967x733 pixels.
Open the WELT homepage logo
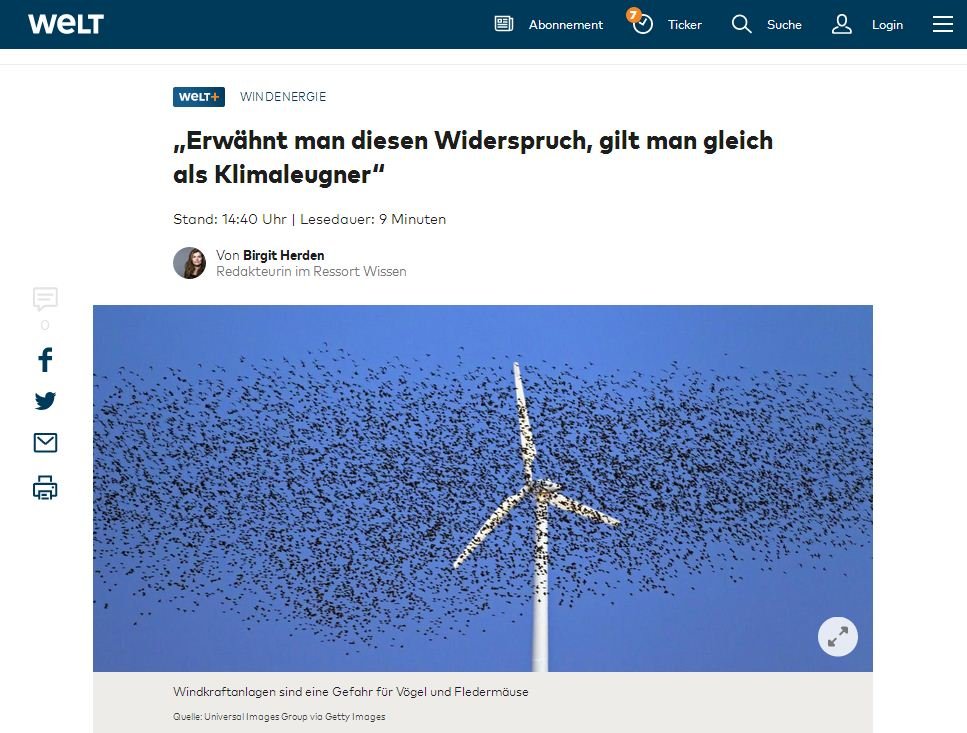click(66, 24)
